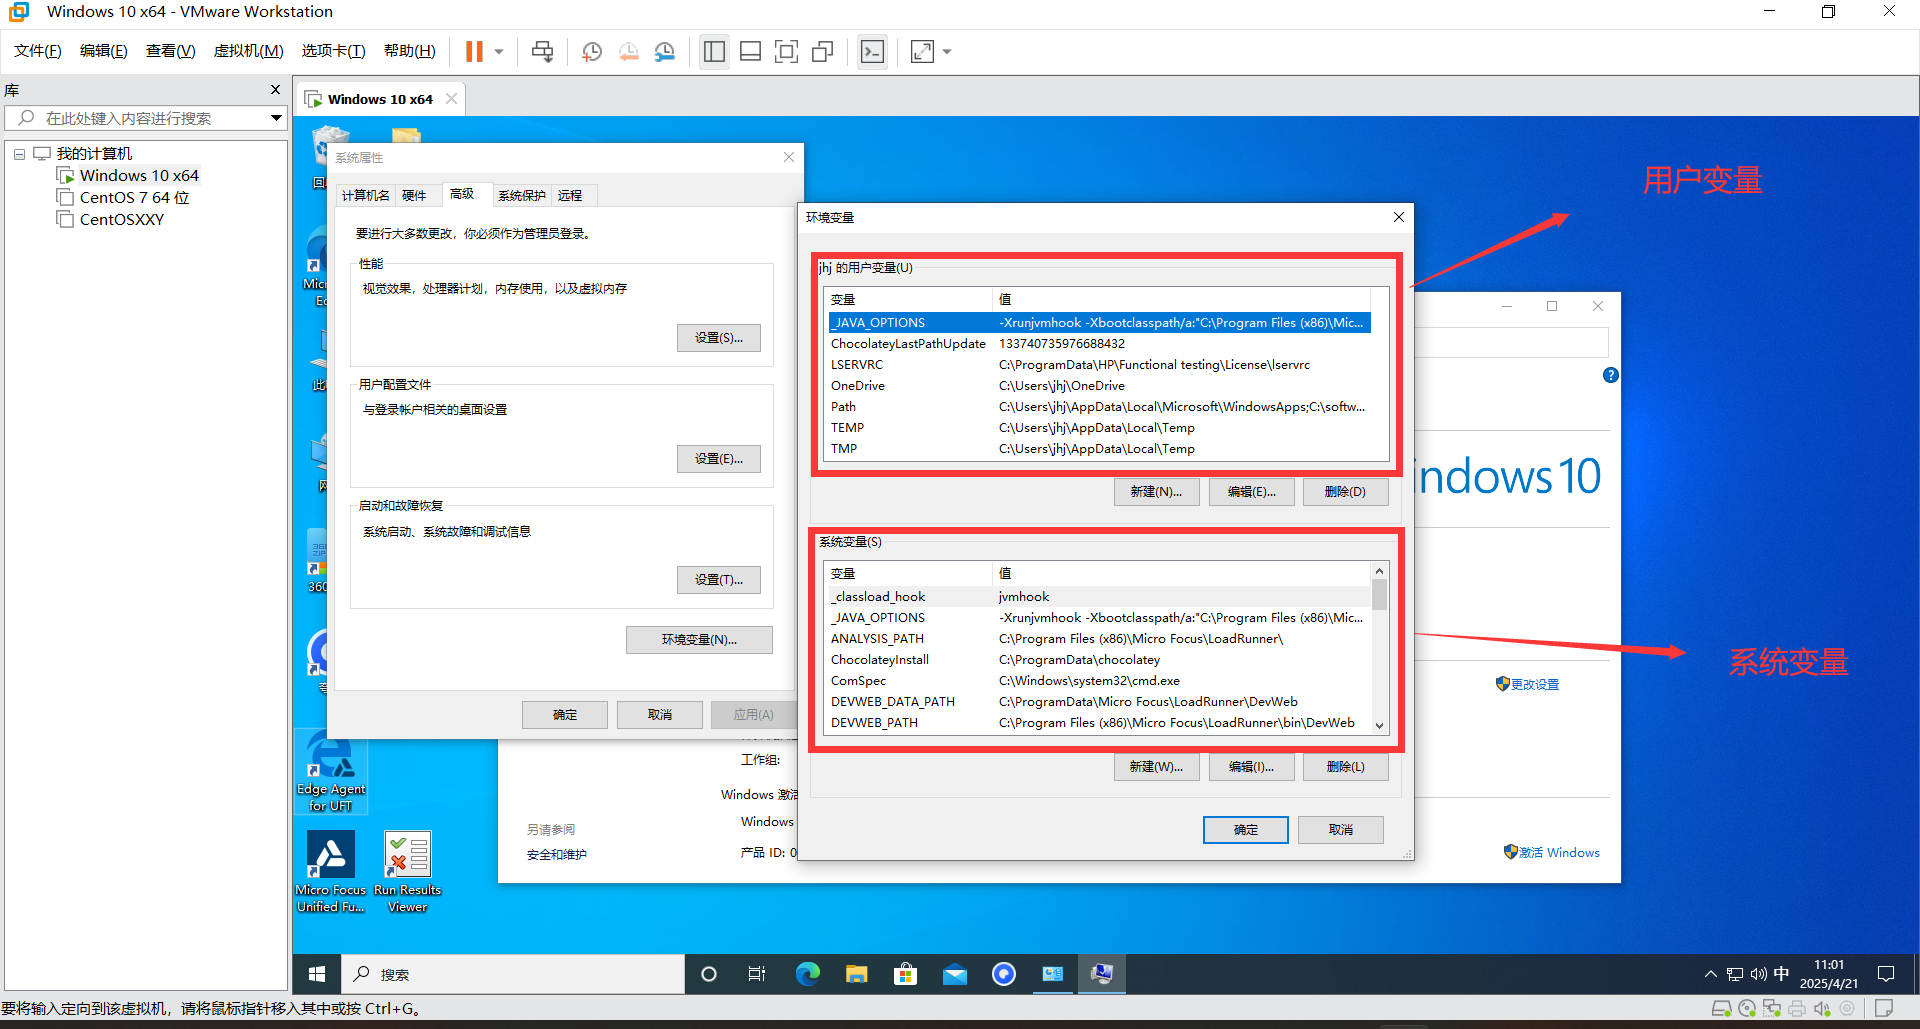The height and width of the screenshot is (1029, 1920).
Task: Select the user Path variable row
Action: click(x=1099, y=407)
